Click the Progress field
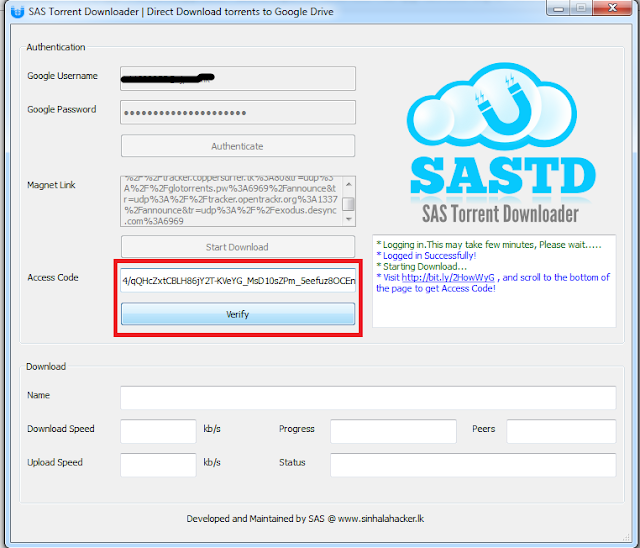 click(393, 431)
